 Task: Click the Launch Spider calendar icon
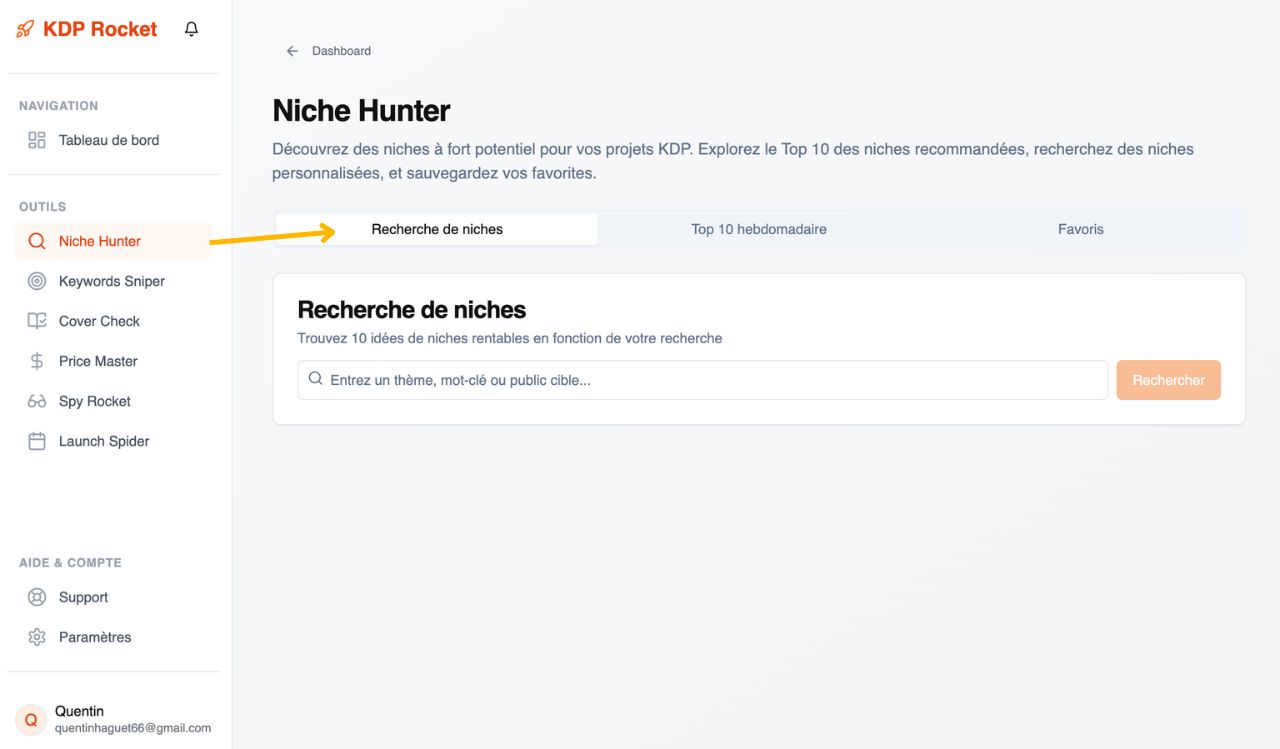[37, 441]
